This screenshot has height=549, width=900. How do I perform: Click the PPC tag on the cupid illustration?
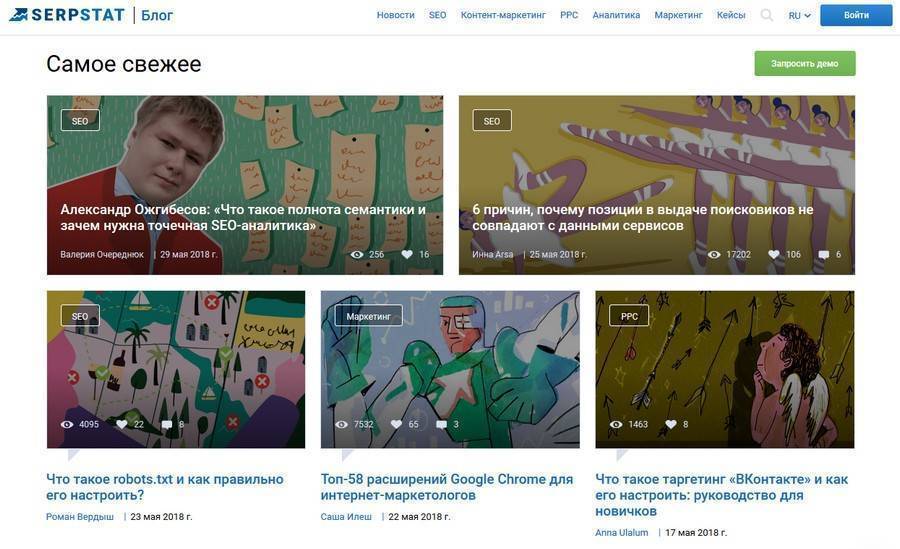point(629,316)
